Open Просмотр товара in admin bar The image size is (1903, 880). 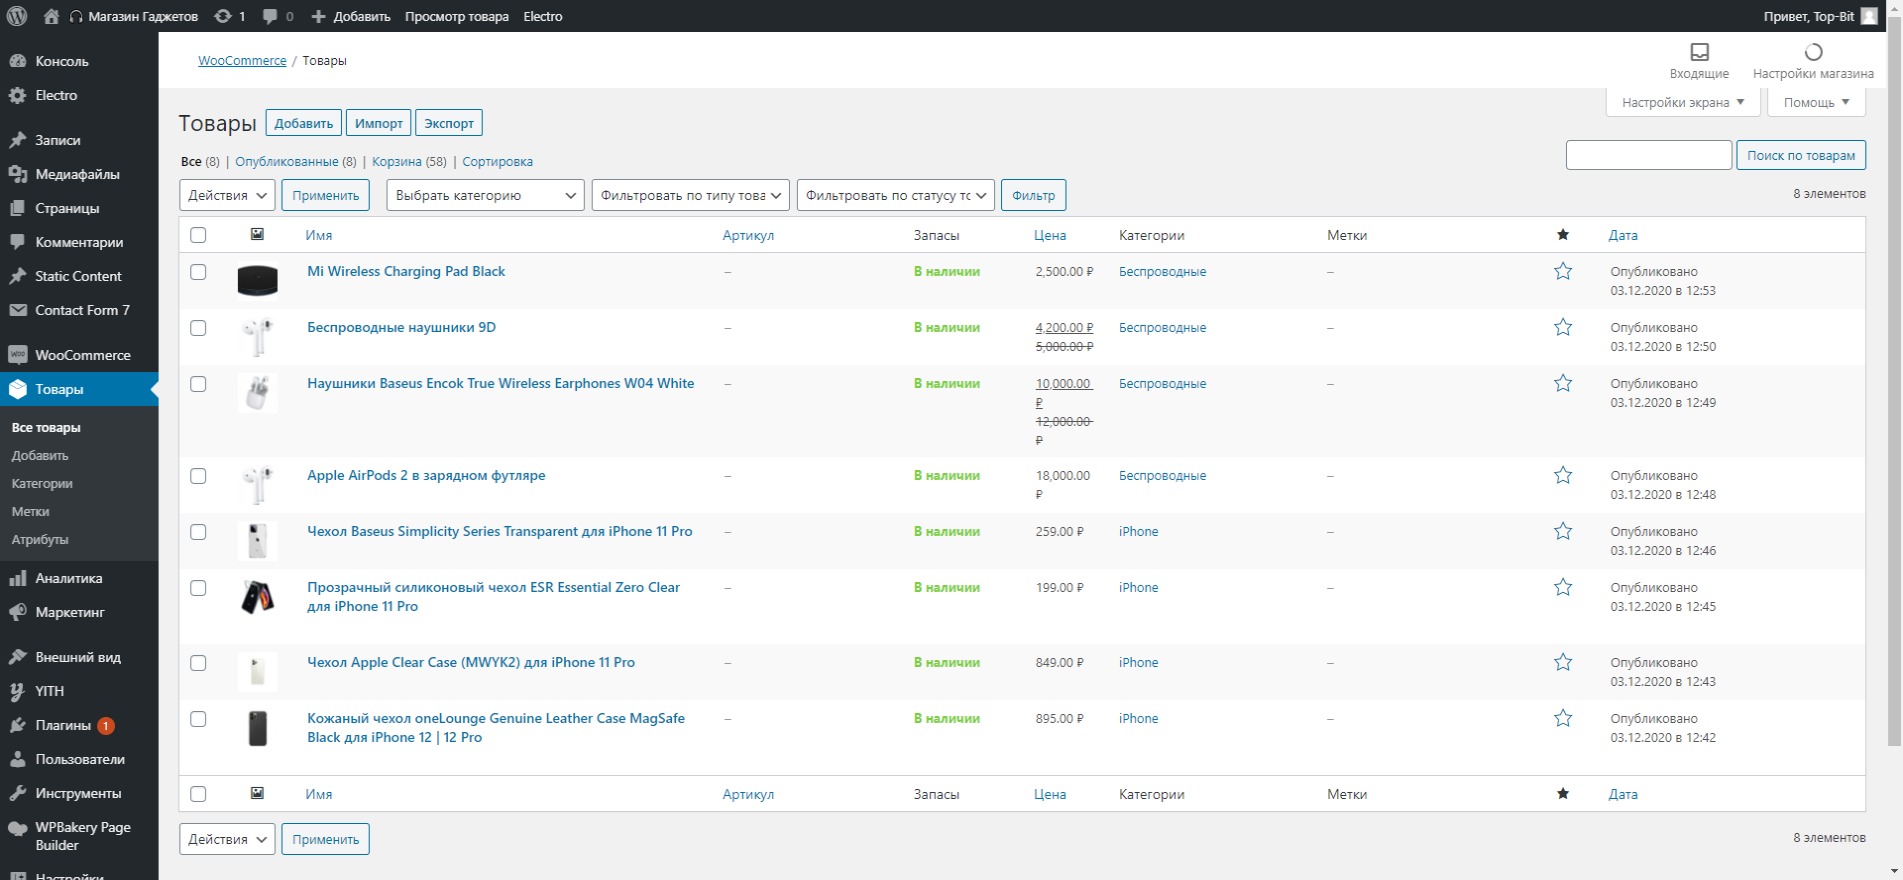[457, 16]
